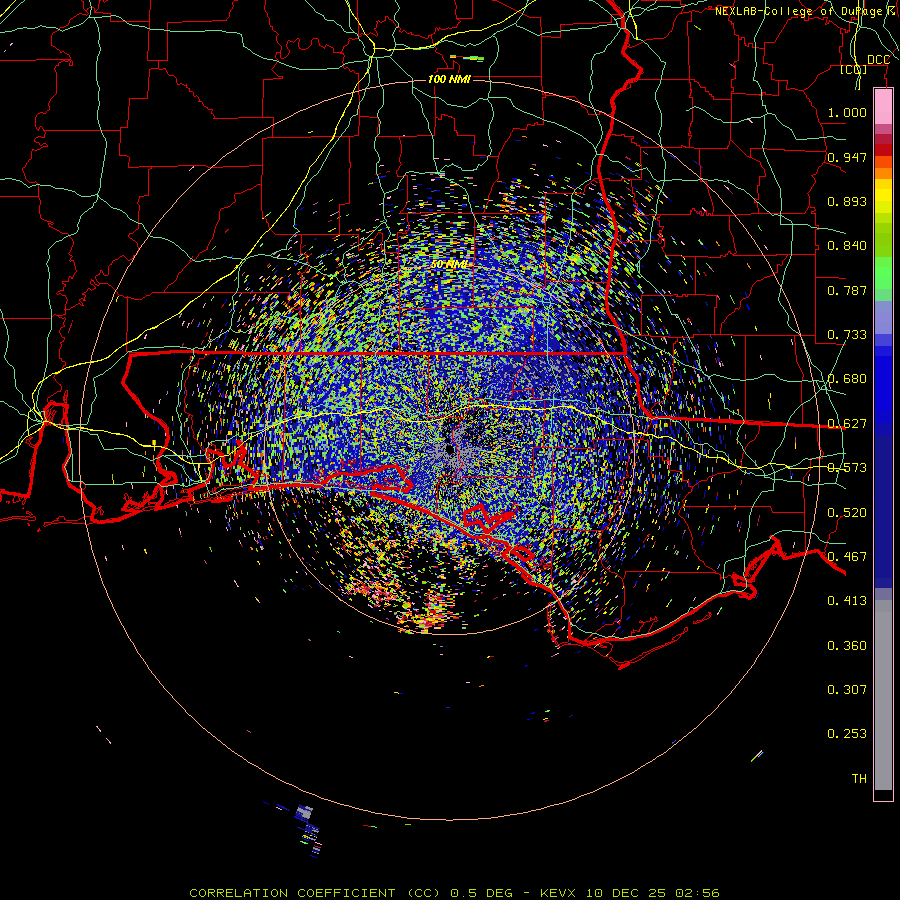This screenshot has width=900, height=900.
Task: Click the 100 NMI range ring label
Action: click(449, 79)
